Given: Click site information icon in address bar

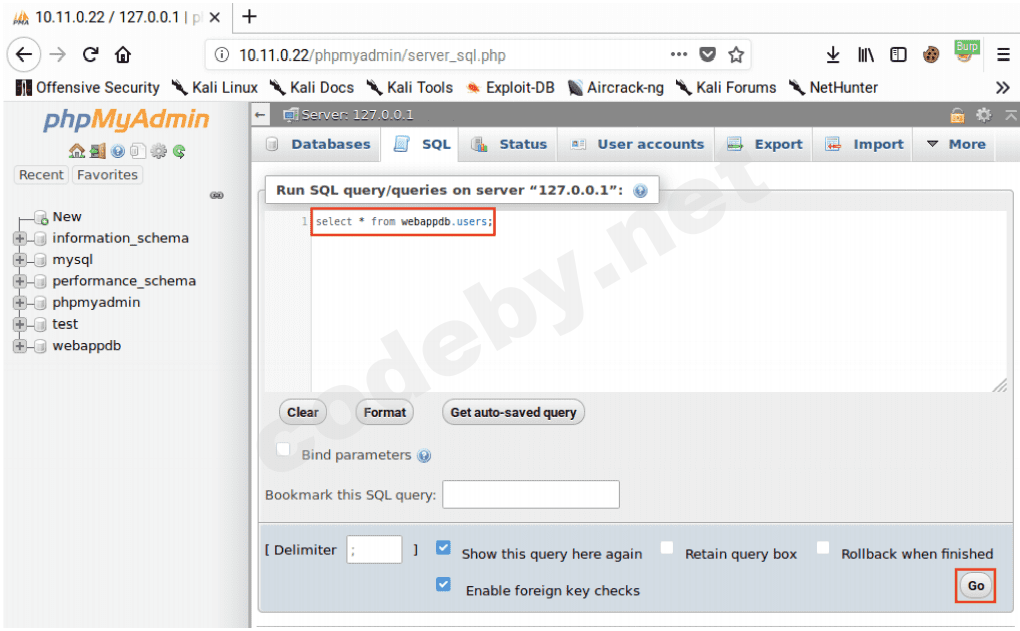Looking at the screenshot, I should [x=222, y=55].
